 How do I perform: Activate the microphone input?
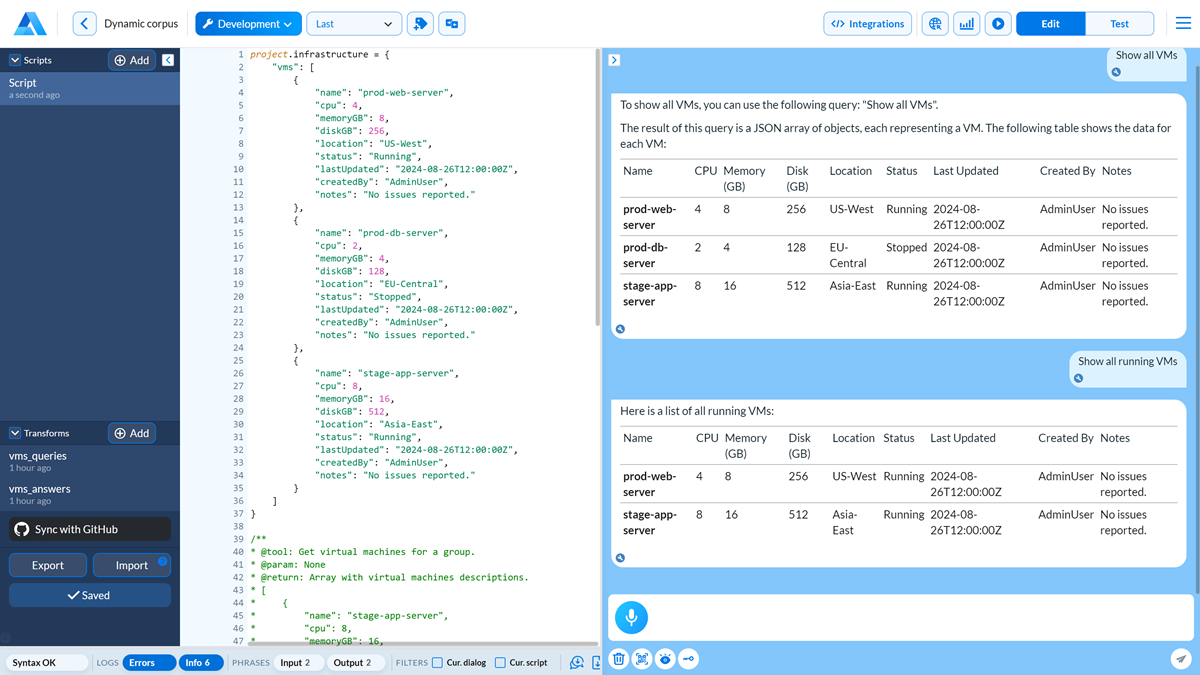(630, 617)
